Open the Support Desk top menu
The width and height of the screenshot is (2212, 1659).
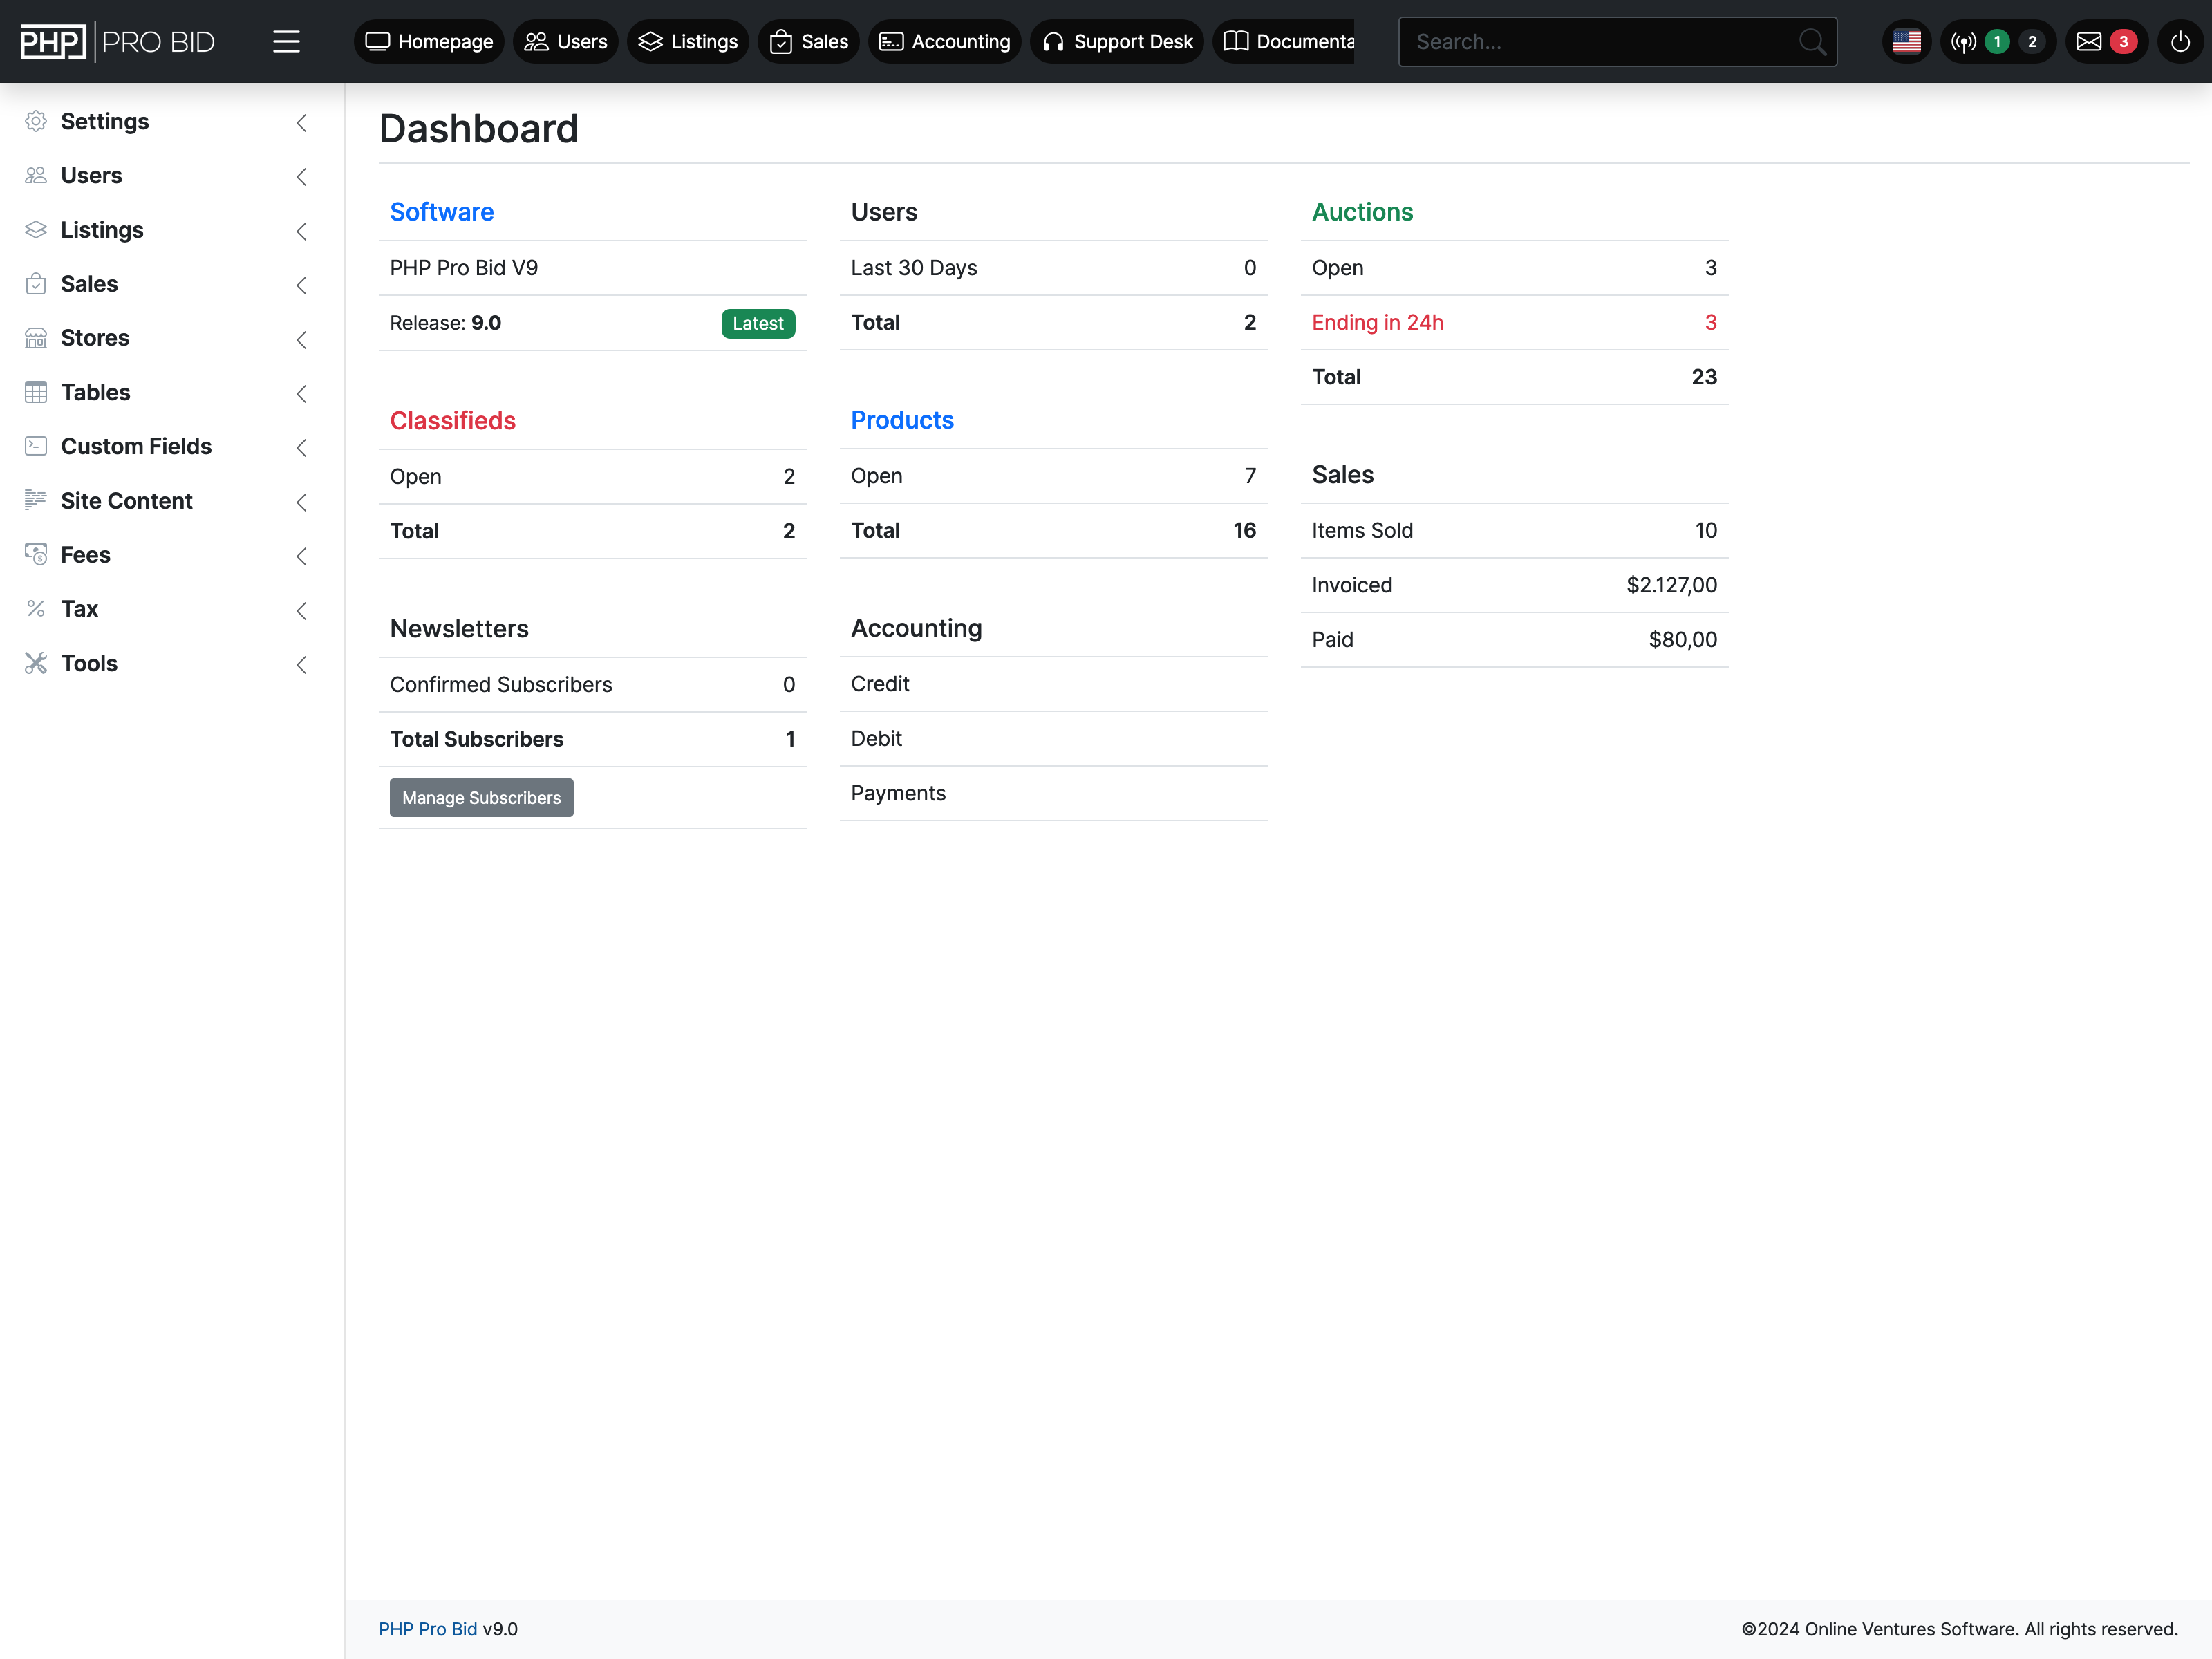click(1118, 42)
